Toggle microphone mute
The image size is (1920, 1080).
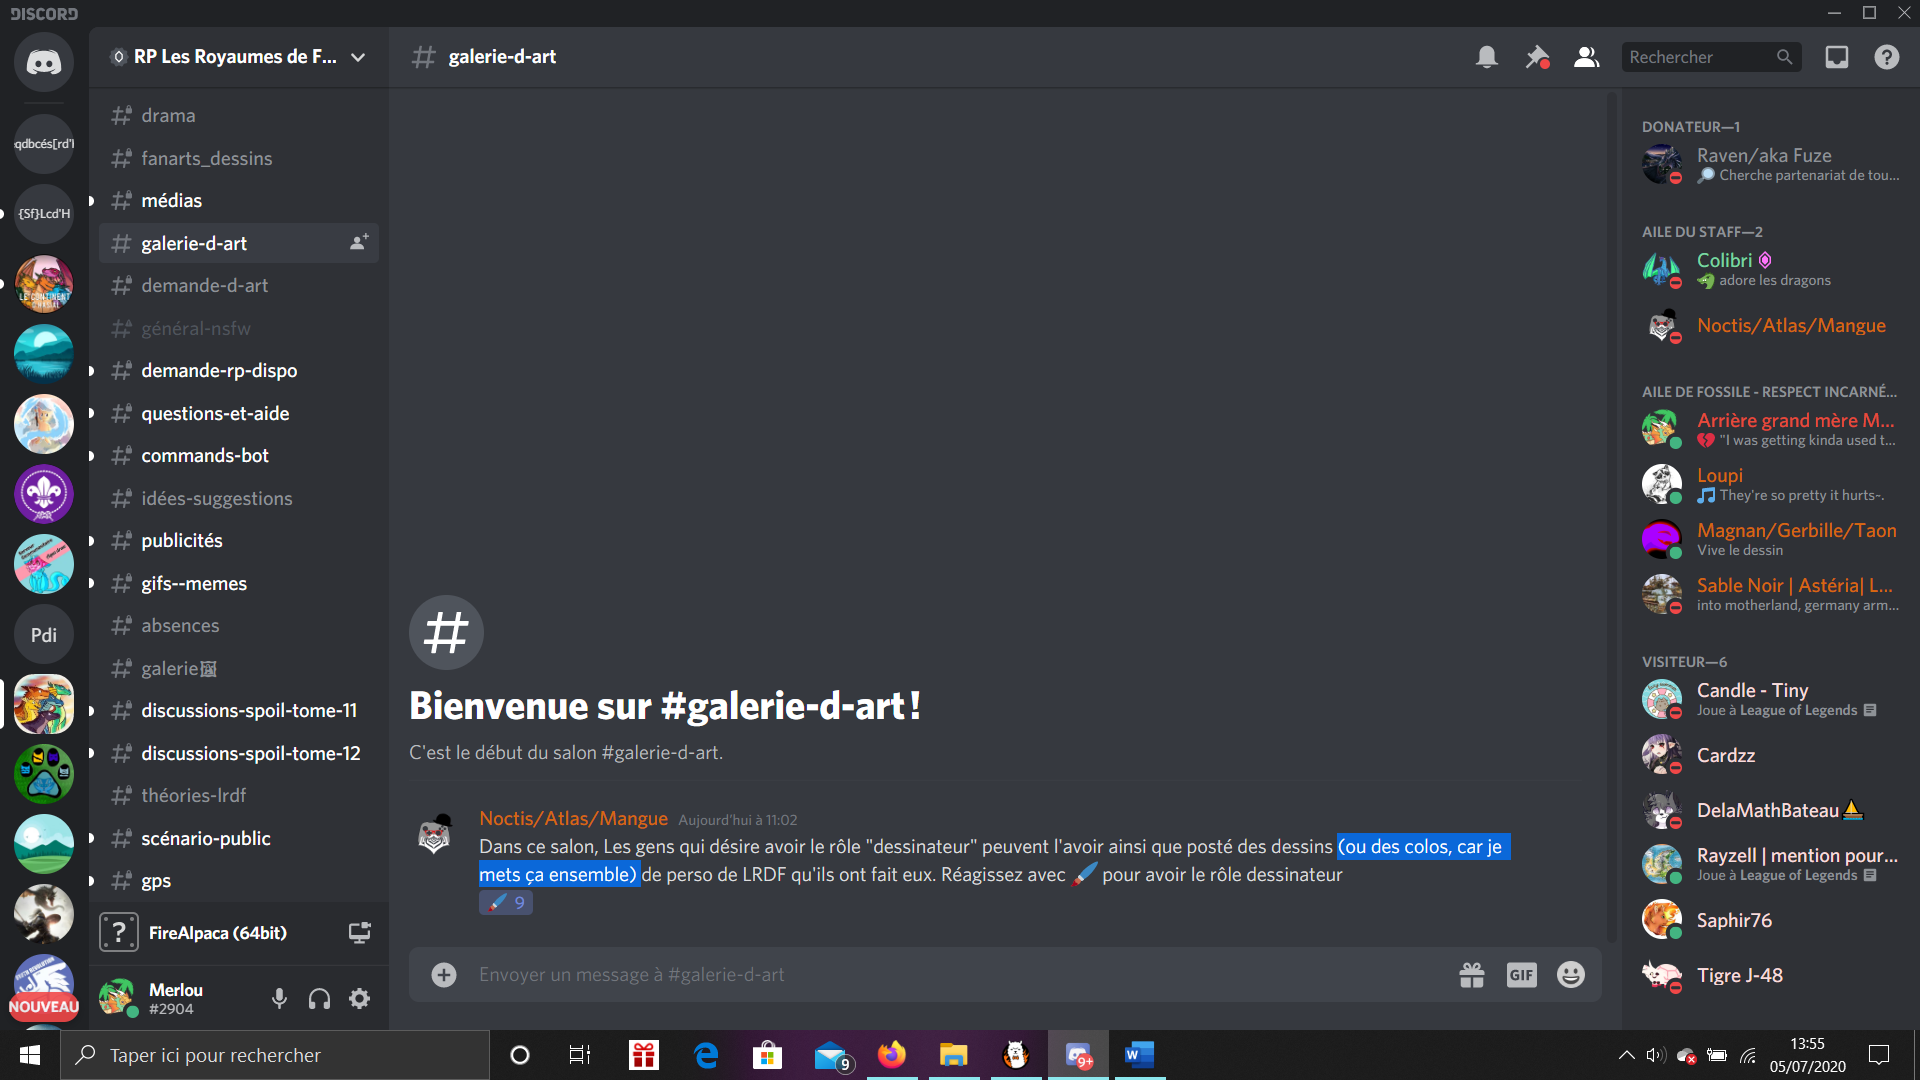point(280,998)
